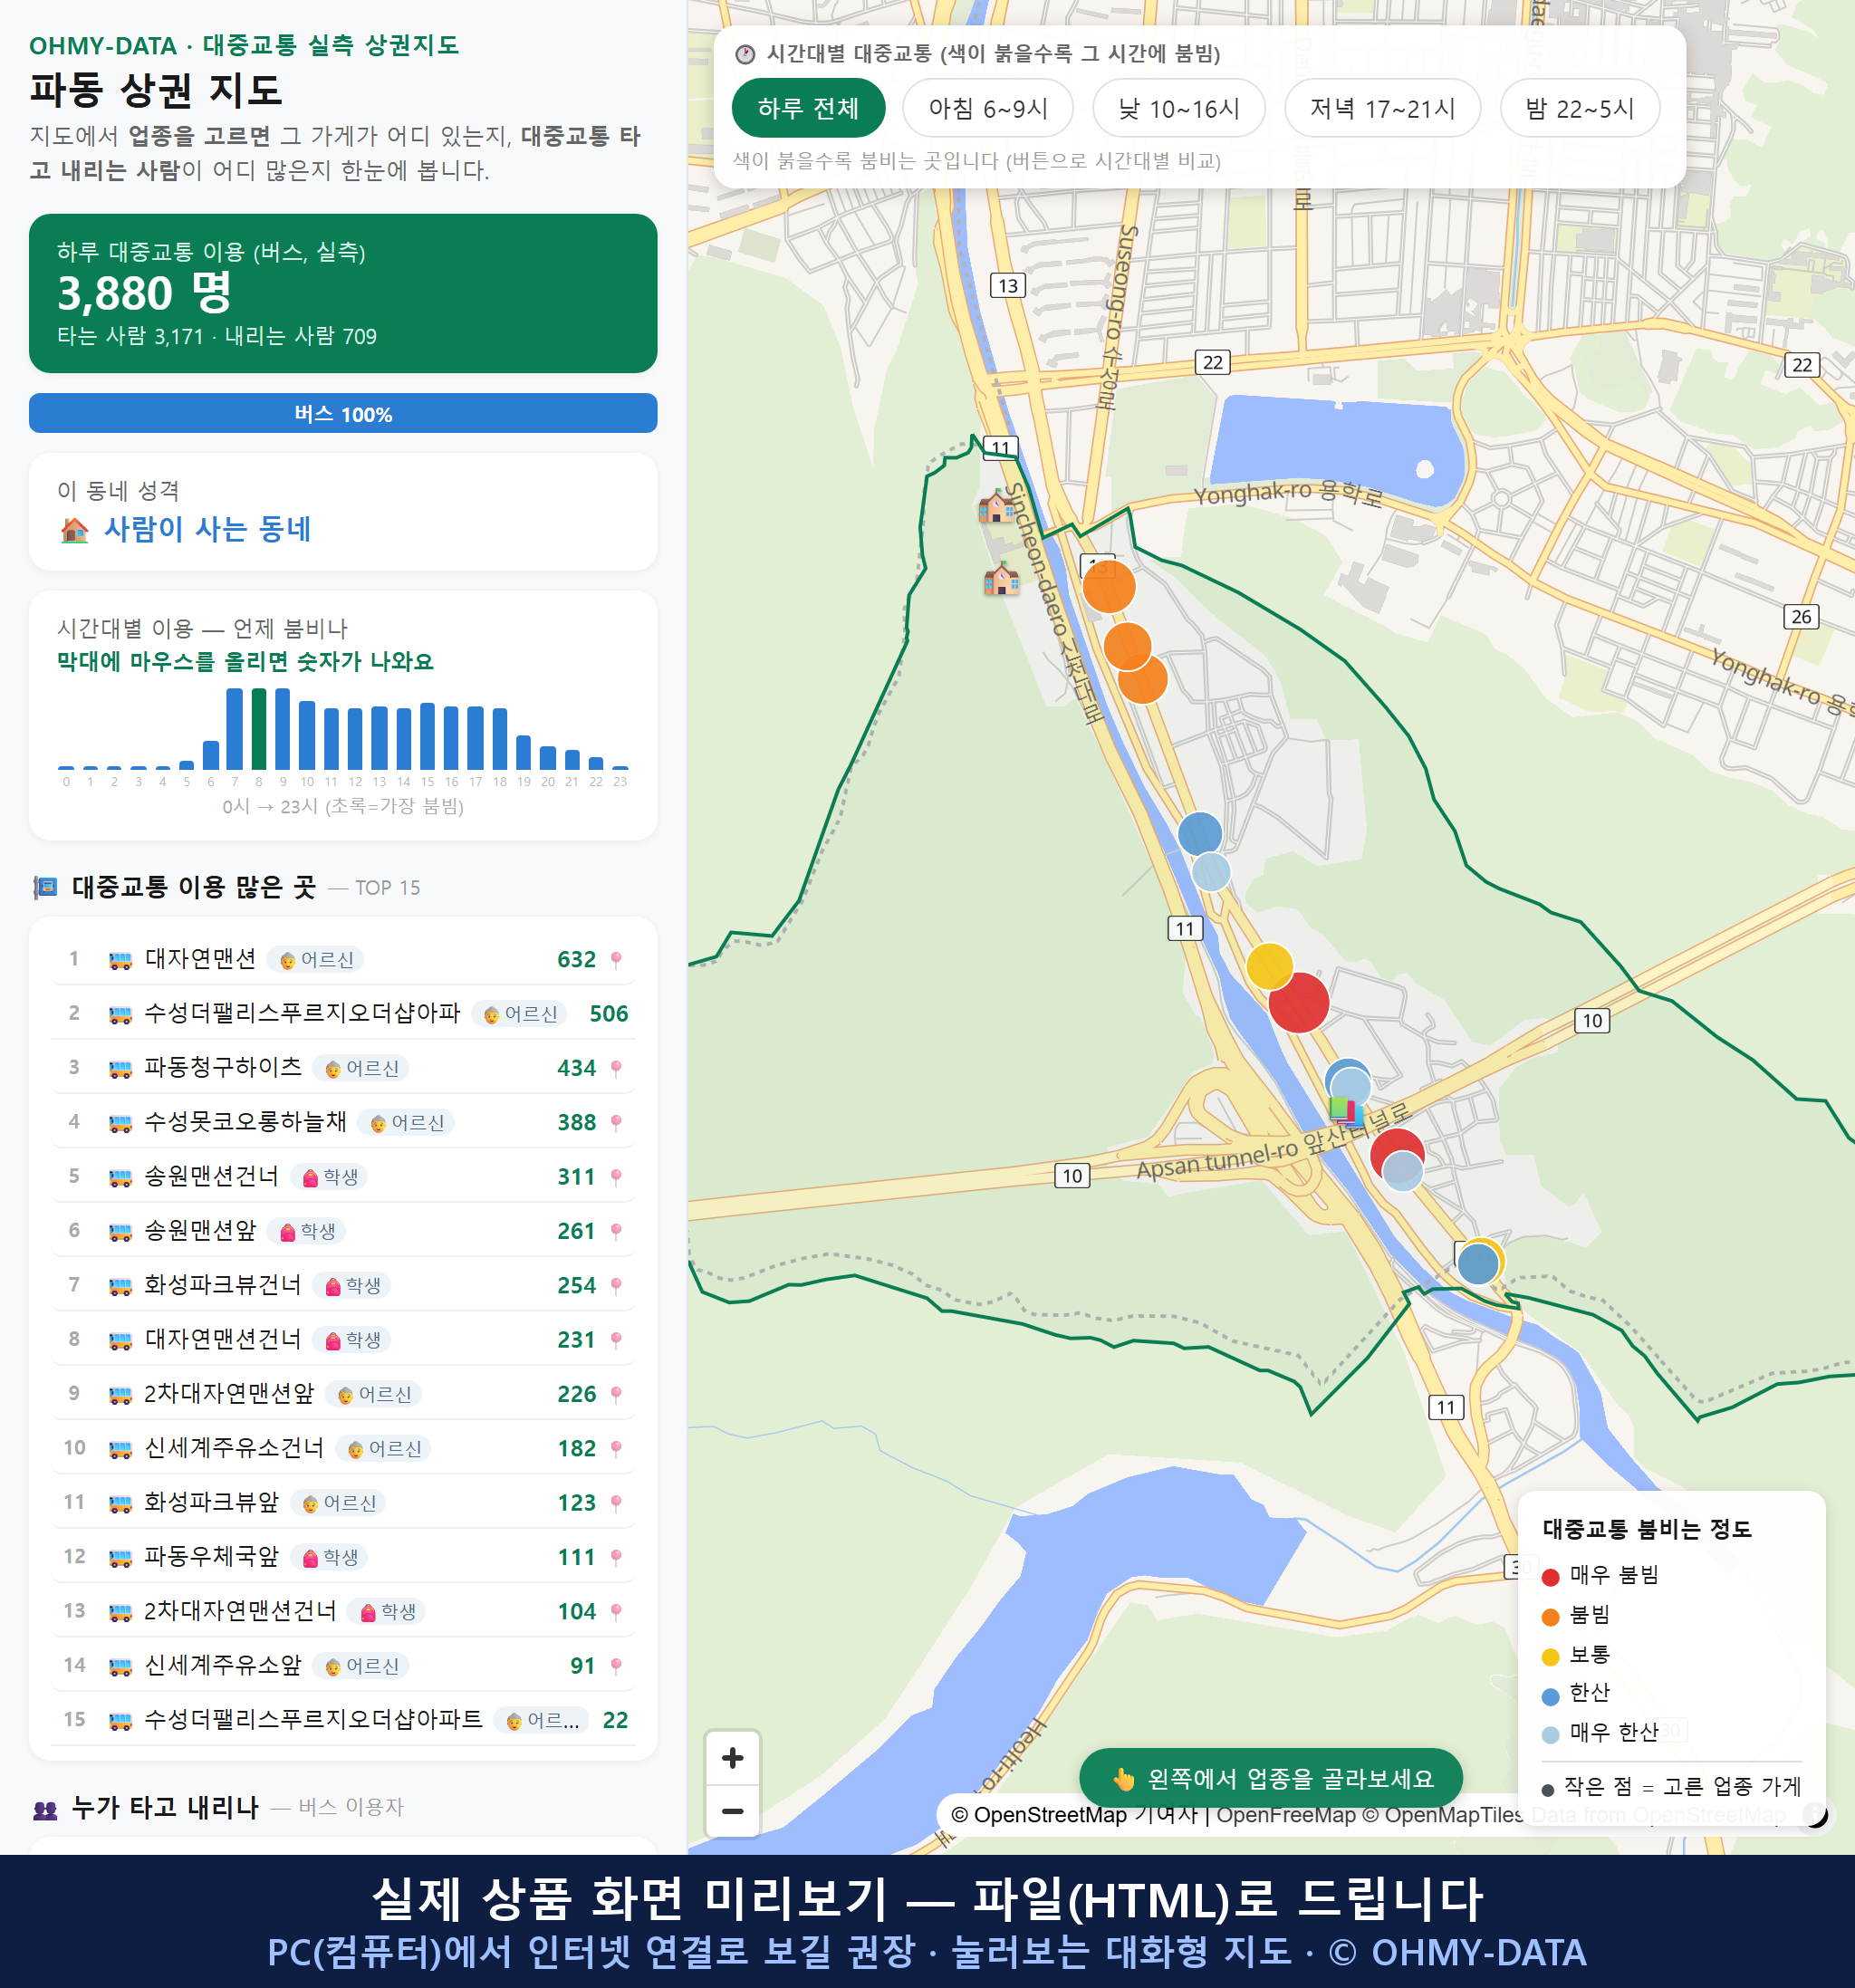
Task: Click the pin icon on 송원맨션건너 row
Action: 616,1176
